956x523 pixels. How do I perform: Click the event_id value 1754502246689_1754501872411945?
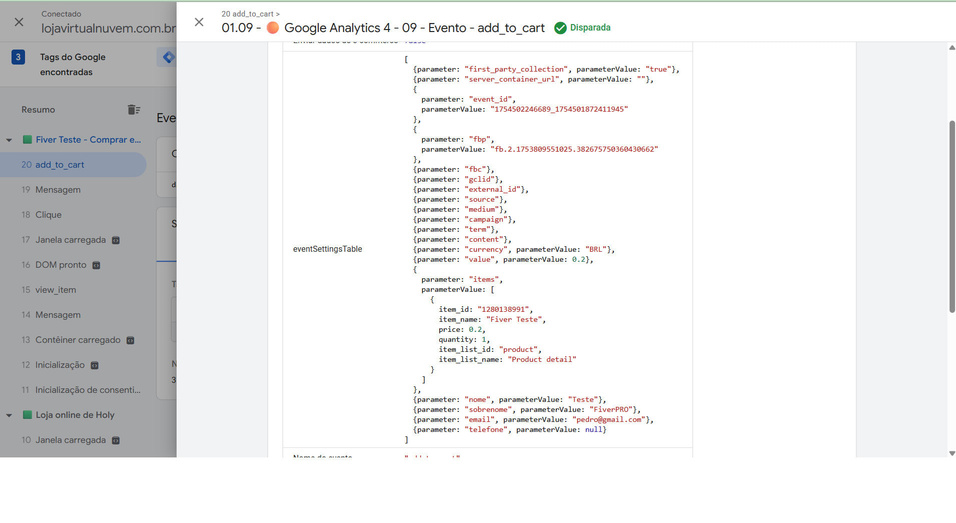(x=559, y=109)
